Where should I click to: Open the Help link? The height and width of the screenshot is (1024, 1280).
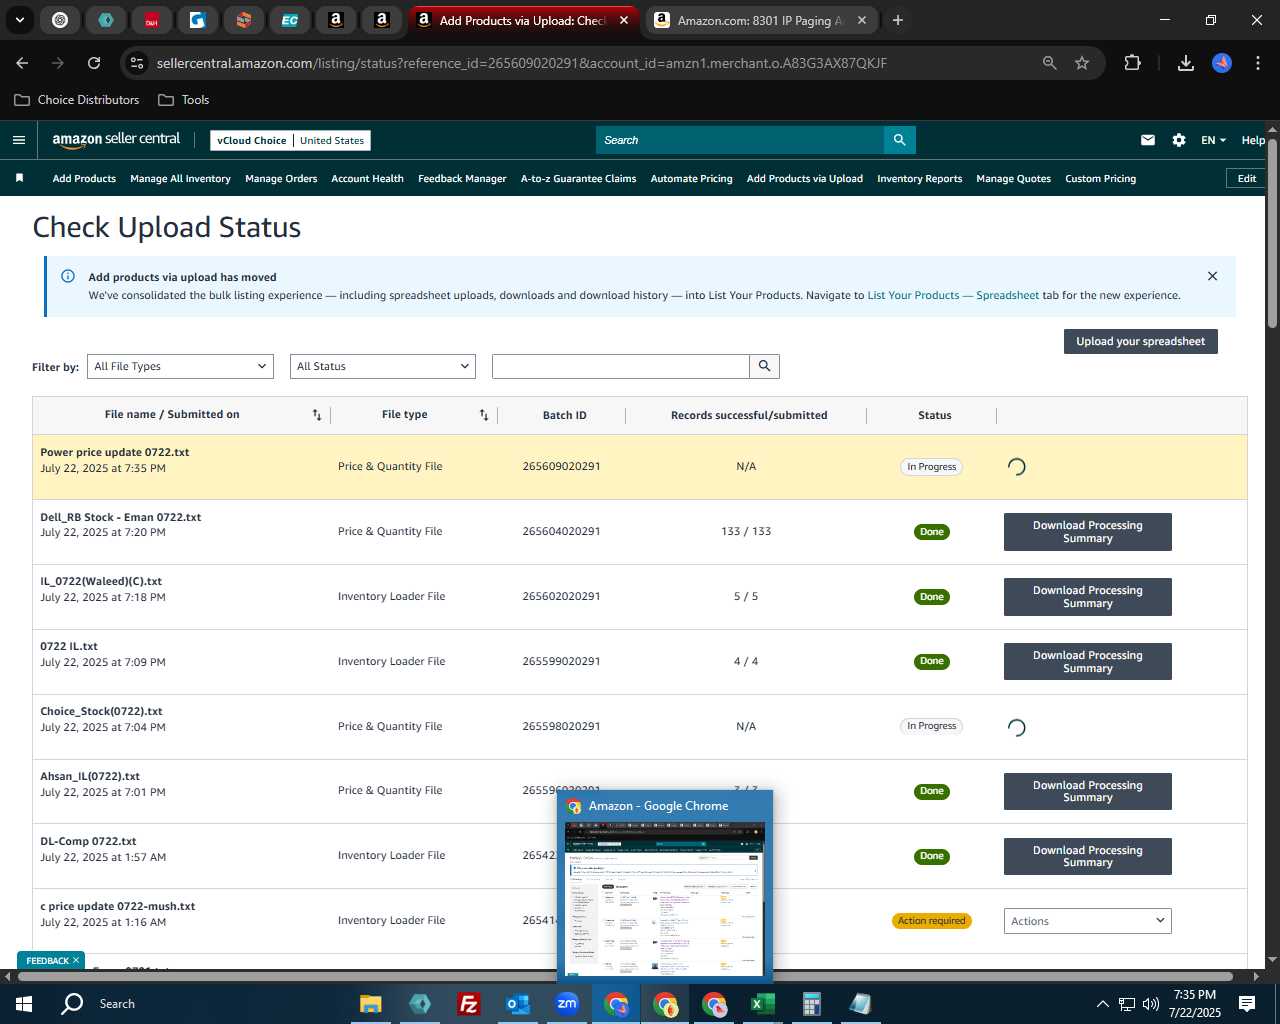[1253, 140]
